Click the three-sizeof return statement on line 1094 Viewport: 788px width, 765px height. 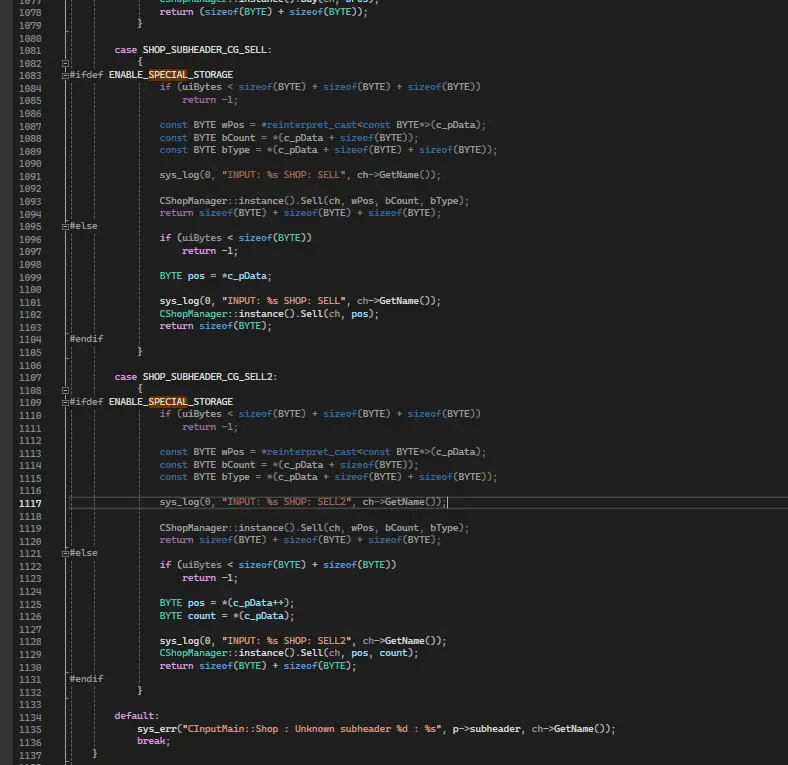click(300, 213)
